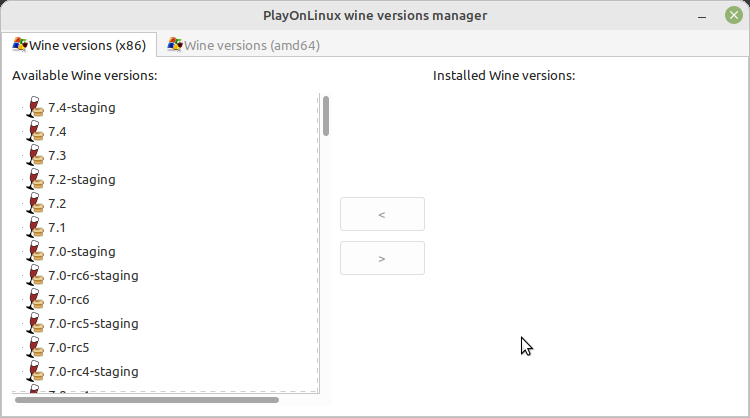Switch to Wine versions (amd64) tab

tap(243, 45)
